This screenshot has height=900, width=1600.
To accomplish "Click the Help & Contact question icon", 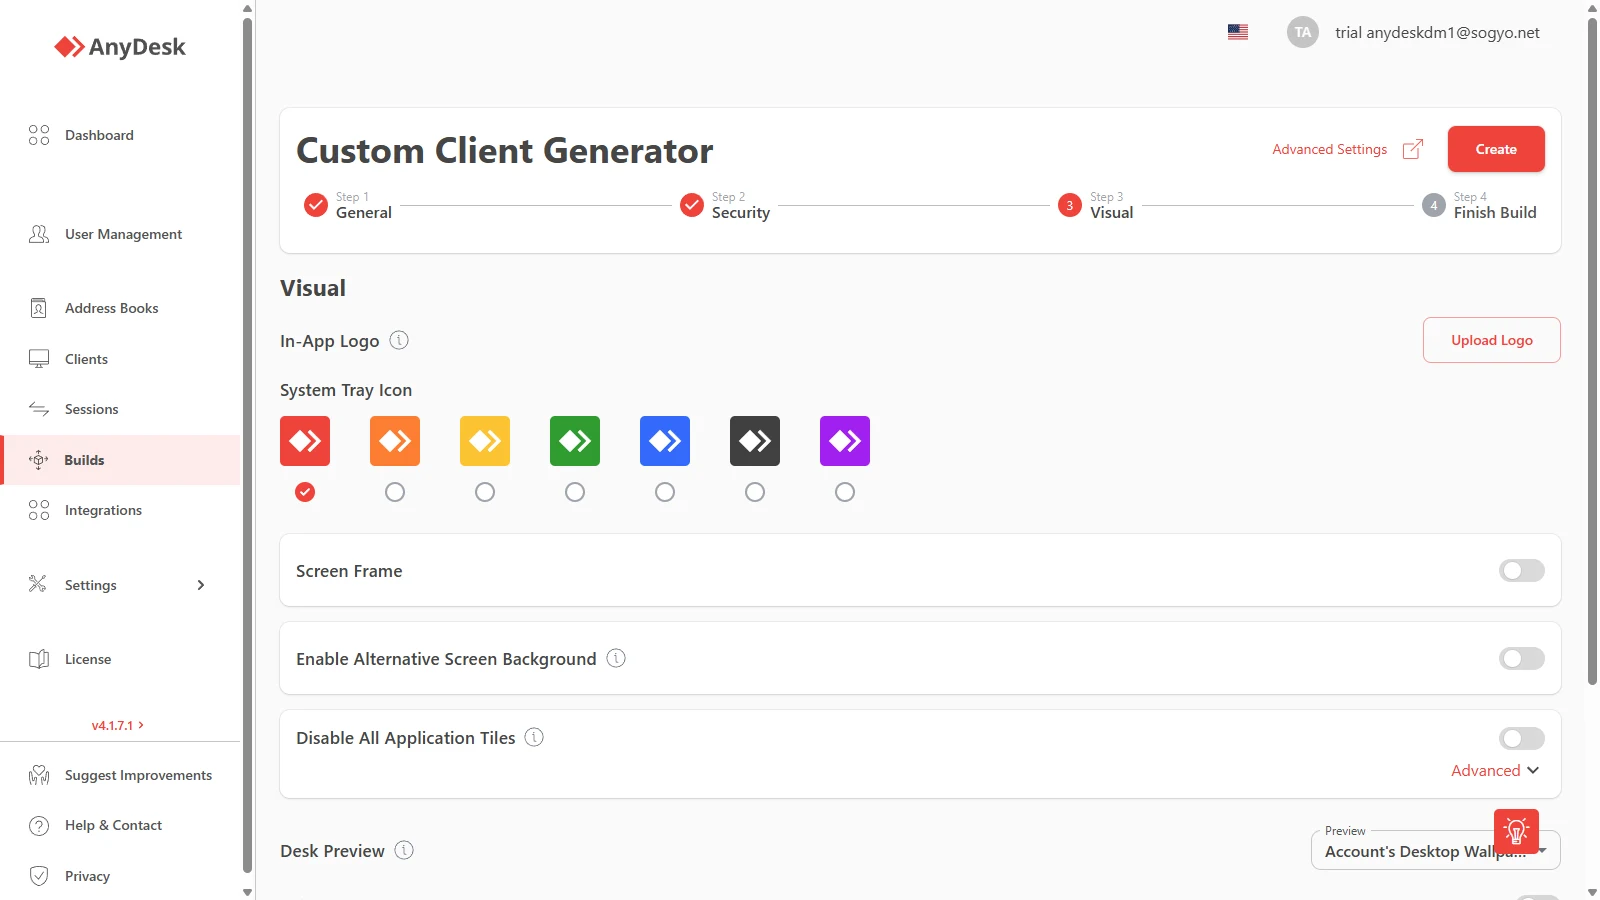I will point(39,826).
